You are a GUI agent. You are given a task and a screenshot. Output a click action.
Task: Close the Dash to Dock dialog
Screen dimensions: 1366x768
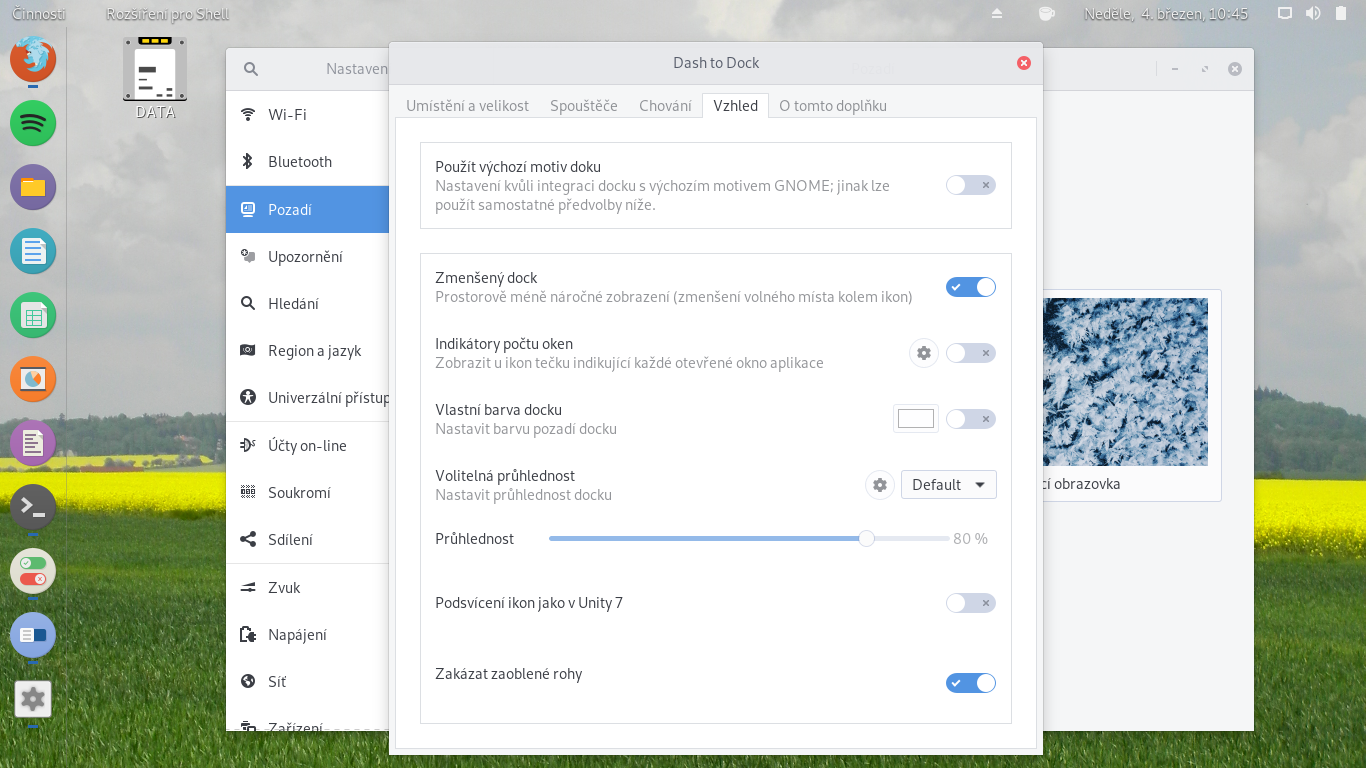1024,63
